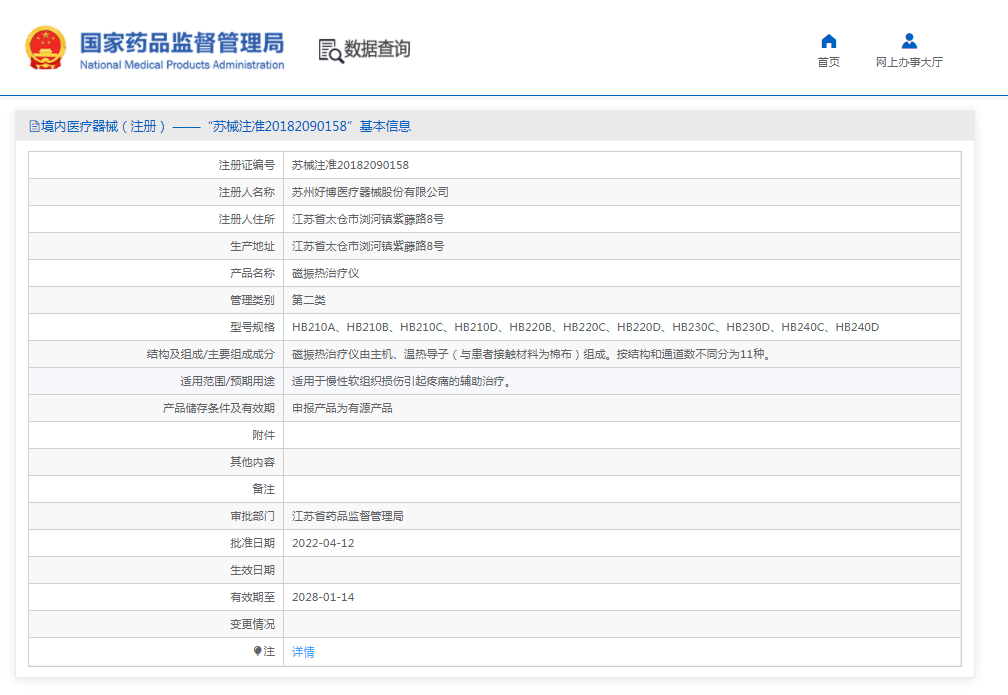
Task: Click the HB210A model list row
Action: coord(586,327)
